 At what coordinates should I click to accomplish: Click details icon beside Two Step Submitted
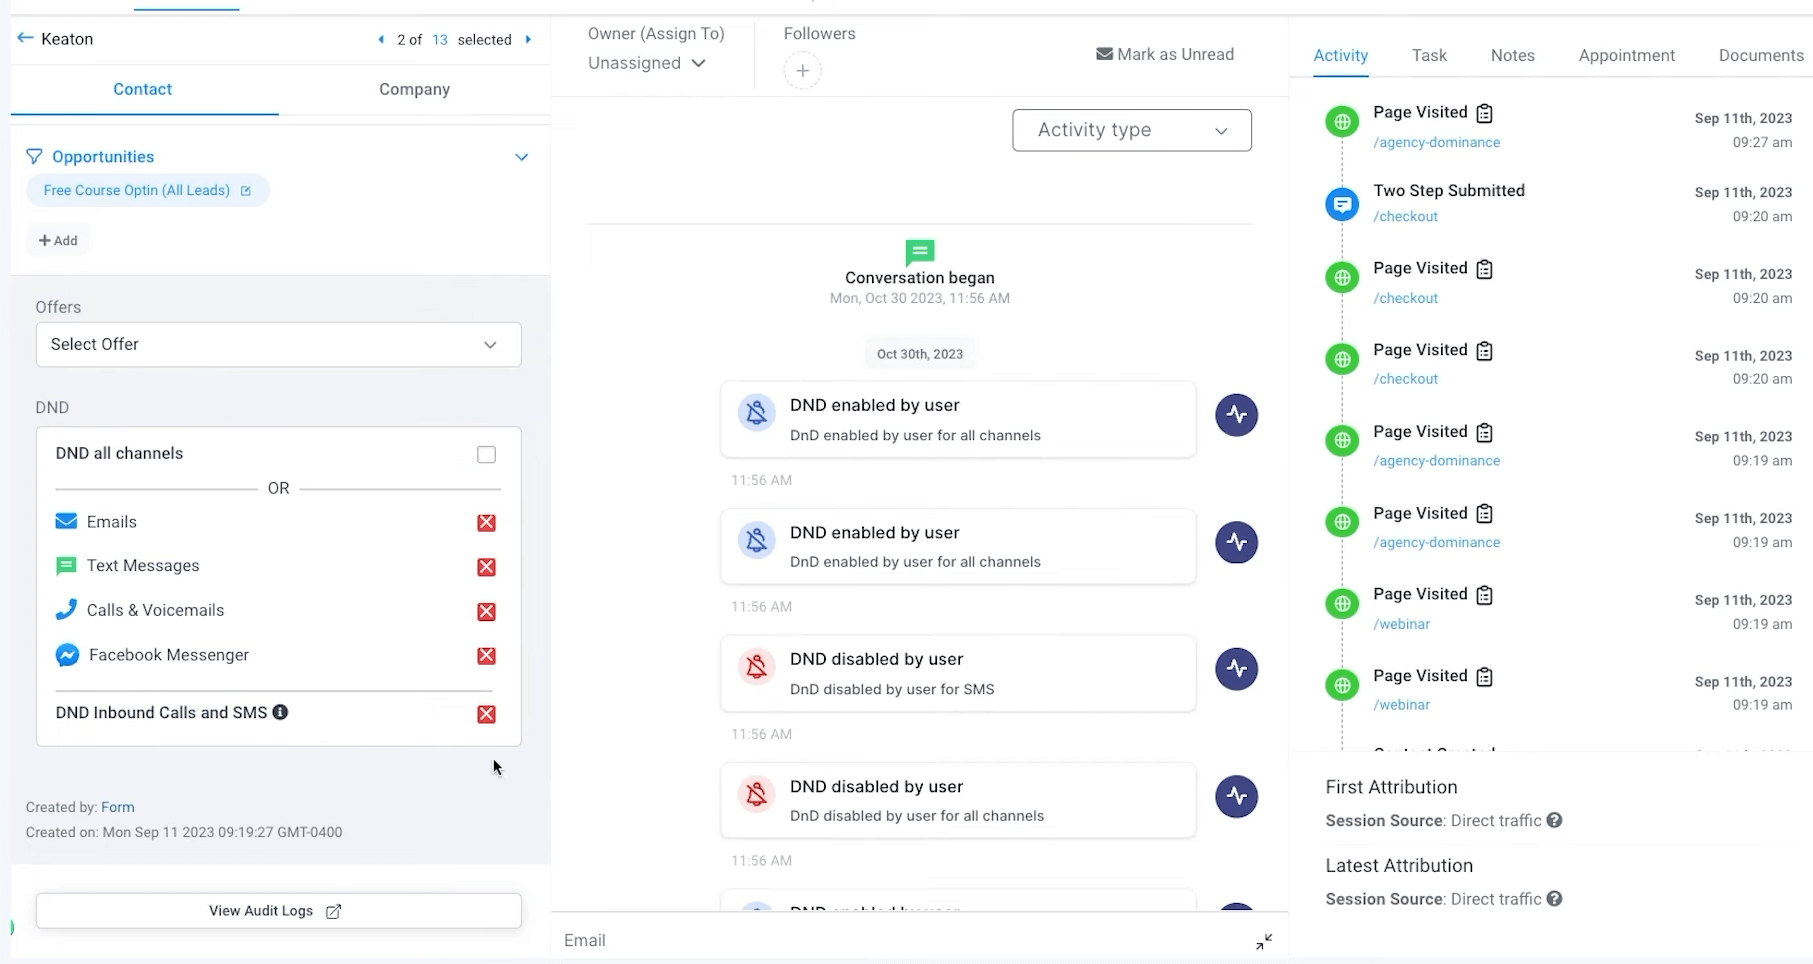[1342, 204]
